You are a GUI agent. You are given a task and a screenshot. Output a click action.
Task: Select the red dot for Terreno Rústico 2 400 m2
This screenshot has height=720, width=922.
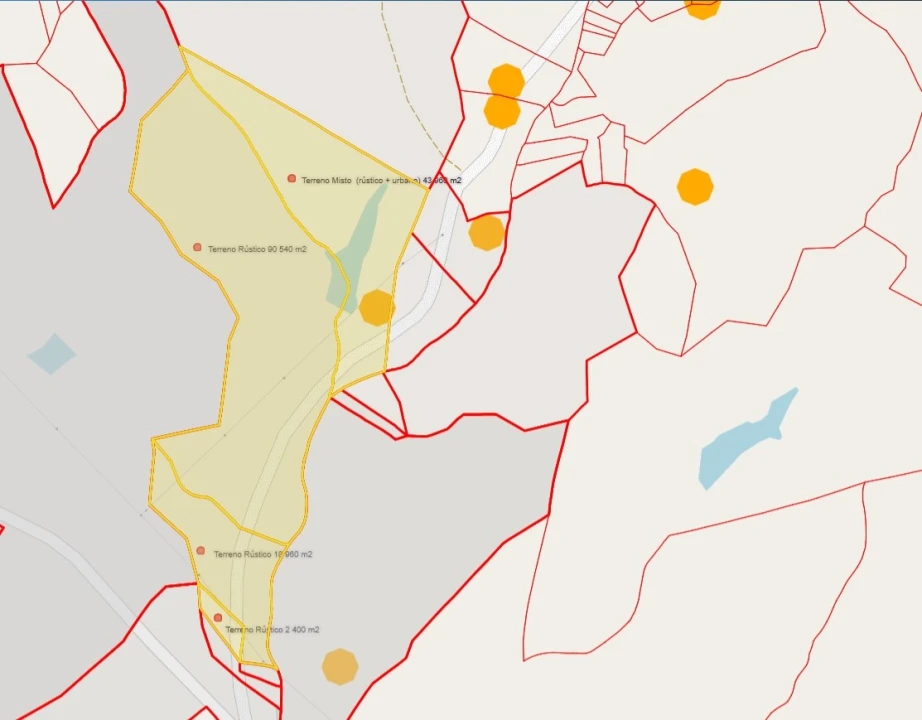[218, 618]
